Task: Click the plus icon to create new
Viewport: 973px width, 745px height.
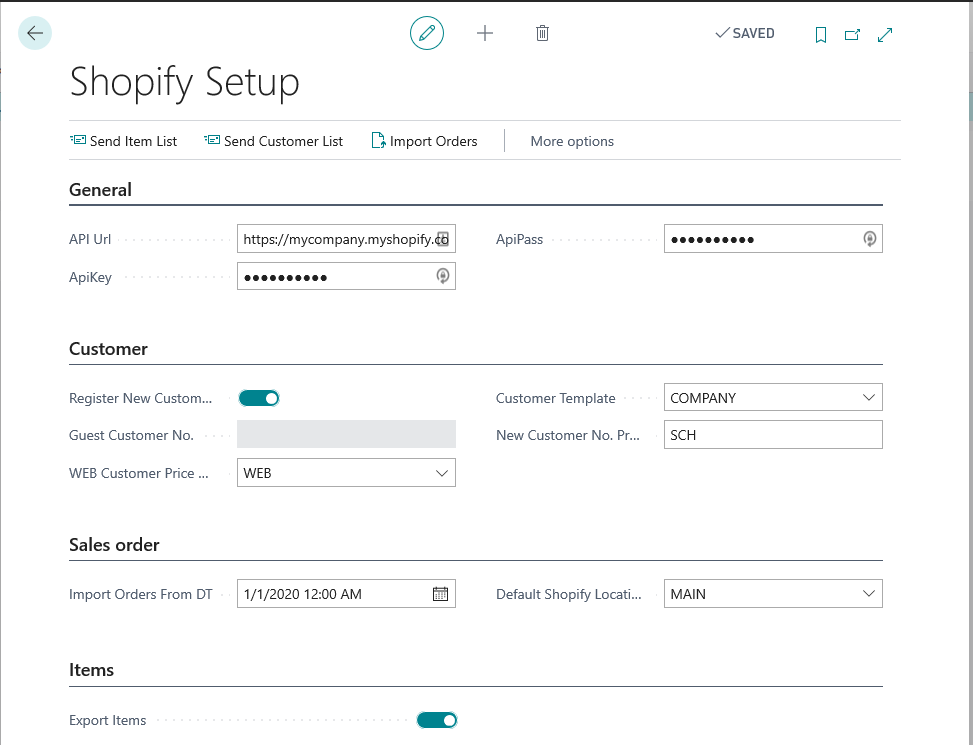Action: pos(485,33)
